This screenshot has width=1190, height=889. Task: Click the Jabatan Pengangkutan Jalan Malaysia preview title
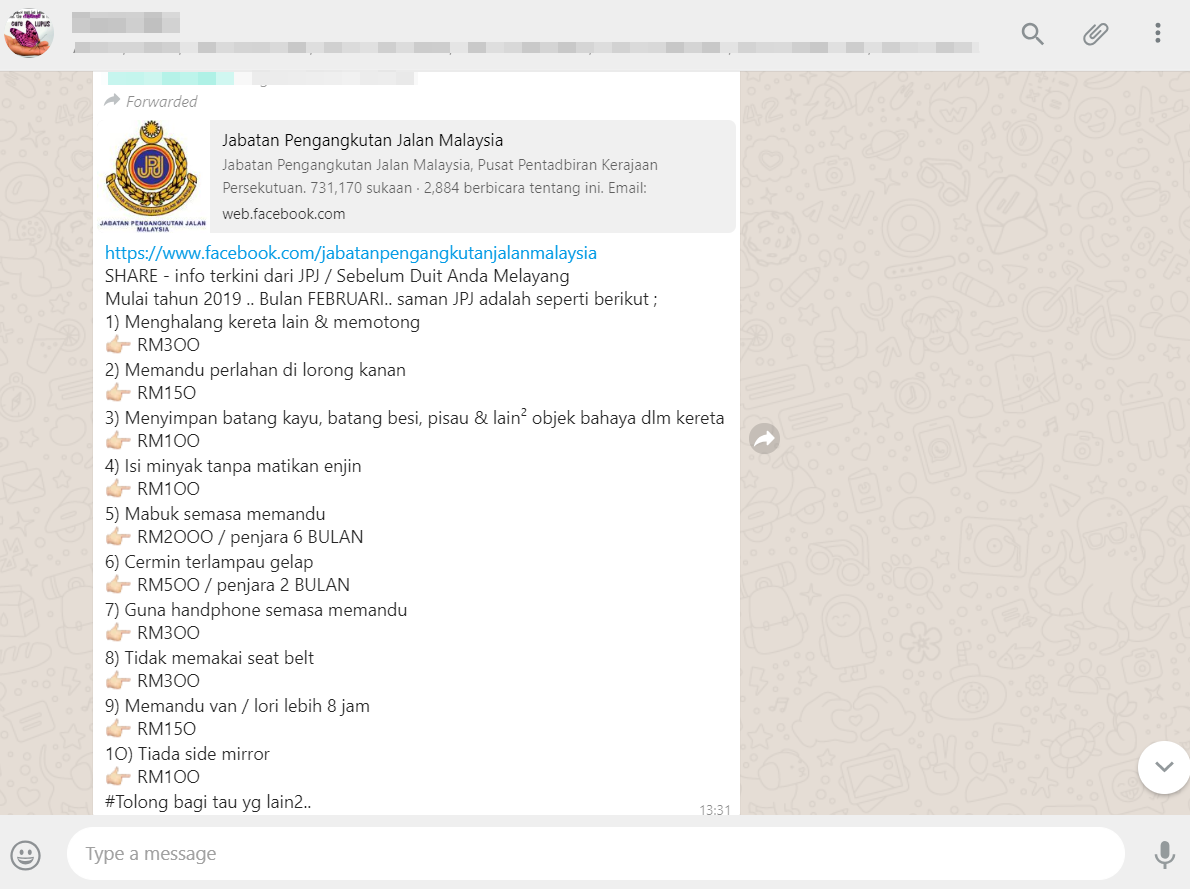363,140
